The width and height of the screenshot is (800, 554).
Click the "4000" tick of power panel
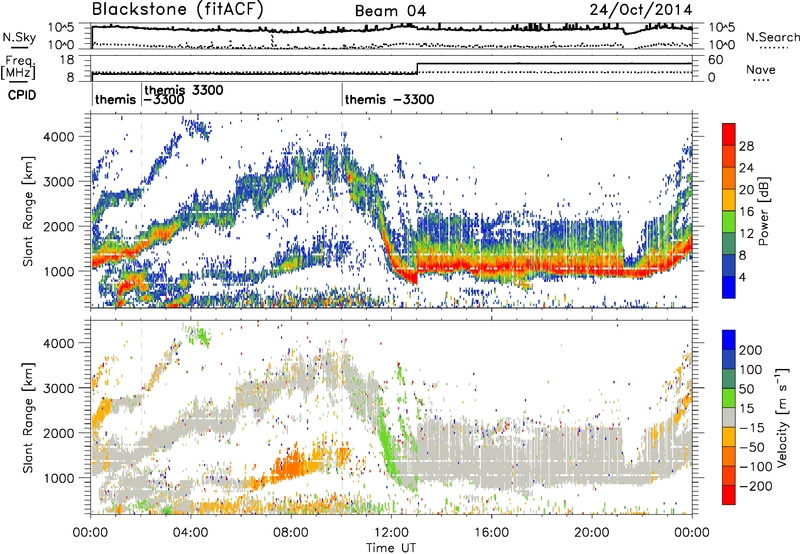point(59,137)
